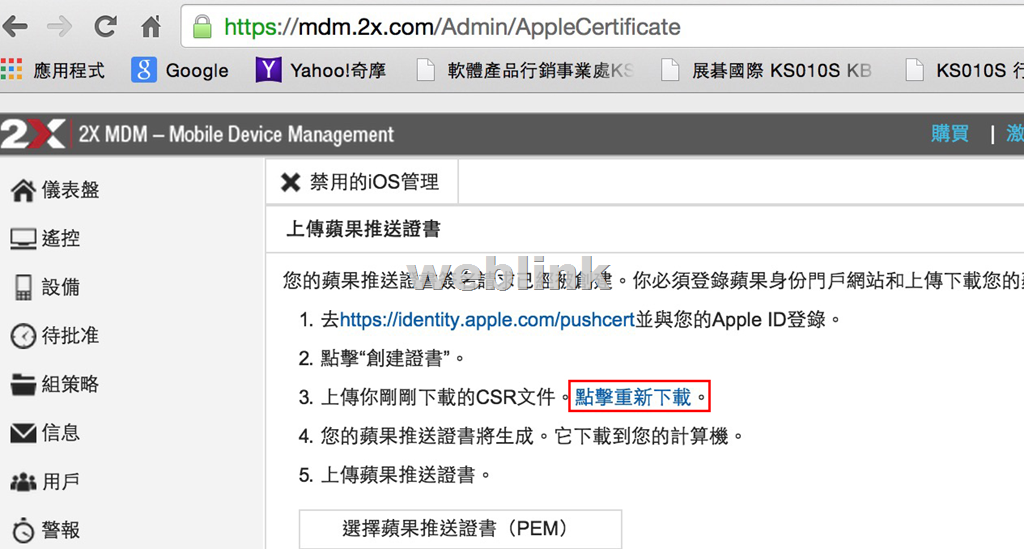Open the 儀表盤 dashboard home icon
The height and width of the screenshot is (549, 1024).
(x=23, y=191)
